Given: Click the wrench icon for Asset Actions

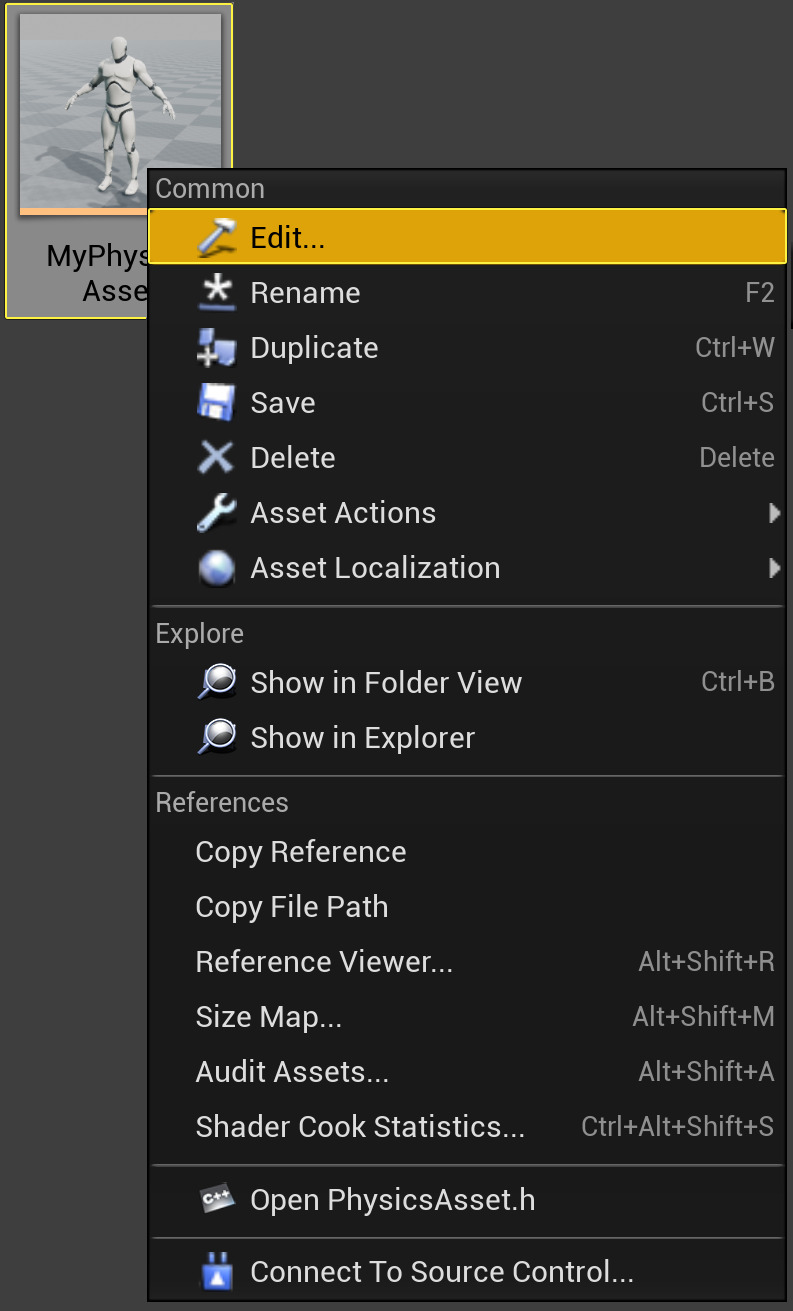Looking at the screenshot, I should (x=216, y=513).
